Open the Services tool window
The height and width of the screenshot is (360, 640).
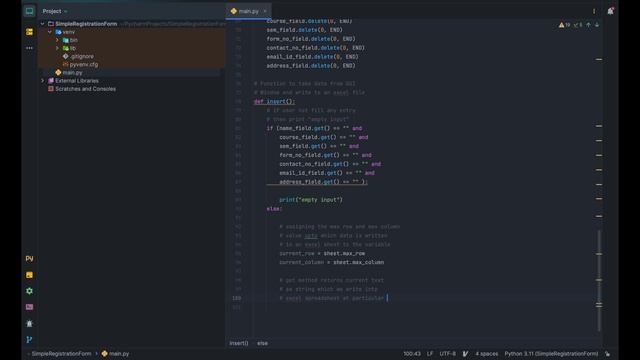[x=29, y=291]
